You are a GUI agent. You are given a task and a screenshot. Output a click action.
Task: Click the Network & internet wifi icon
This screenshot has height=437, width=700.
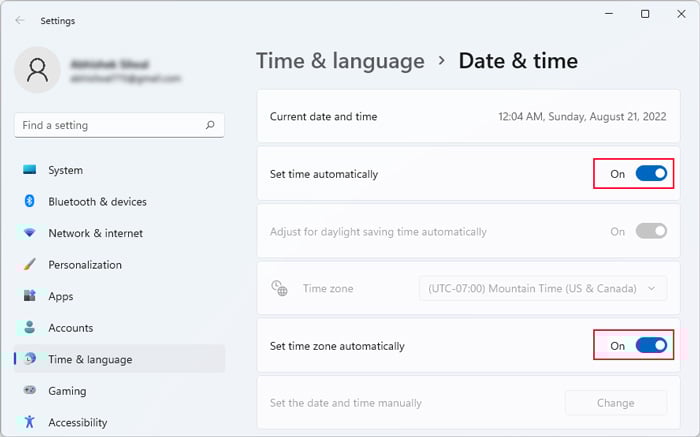pyautogui.click(x=29, y=233)
